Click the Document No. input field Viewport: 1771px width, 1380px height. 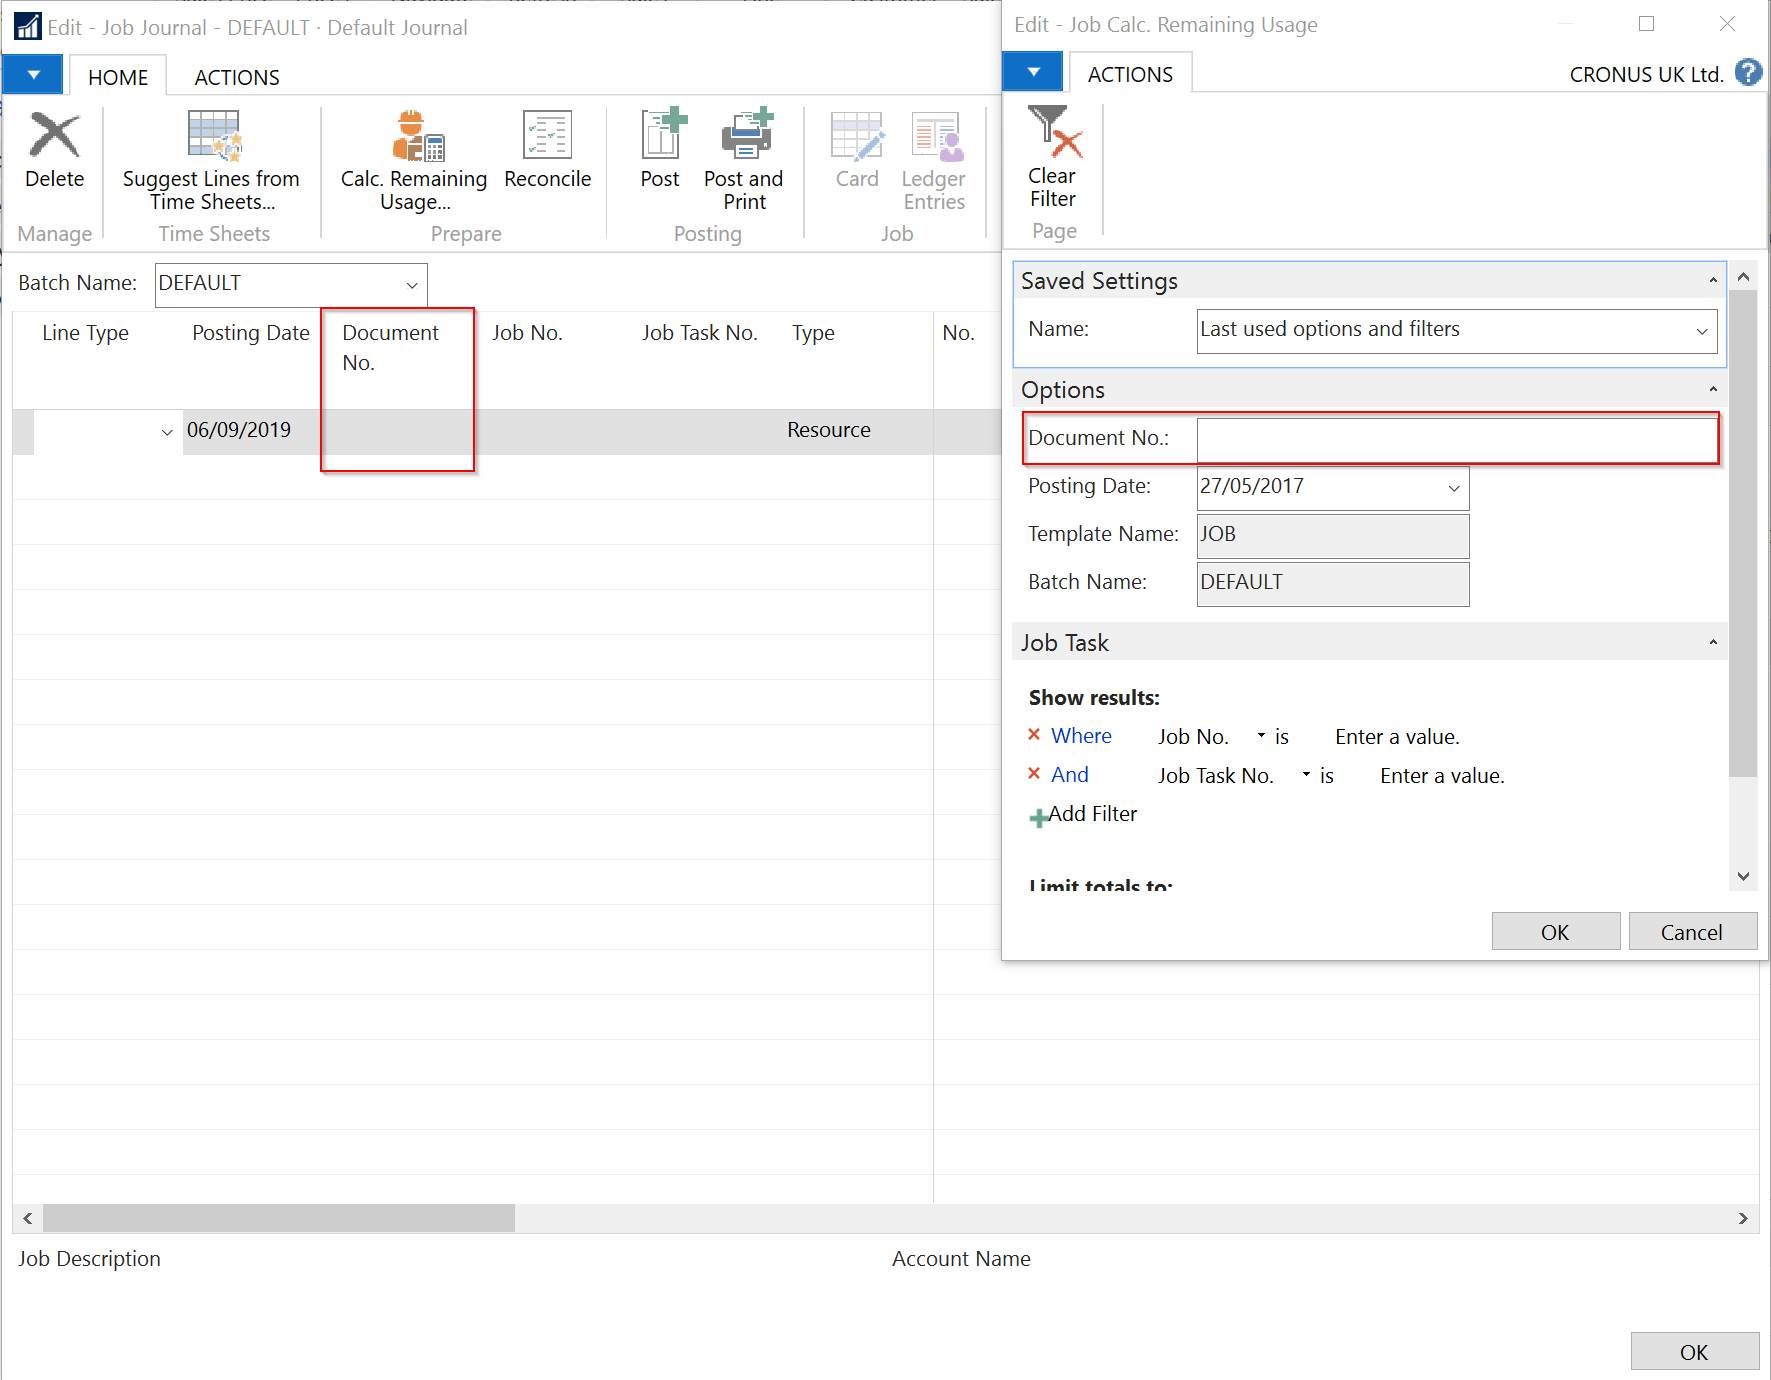click(x=1456, y=439)
